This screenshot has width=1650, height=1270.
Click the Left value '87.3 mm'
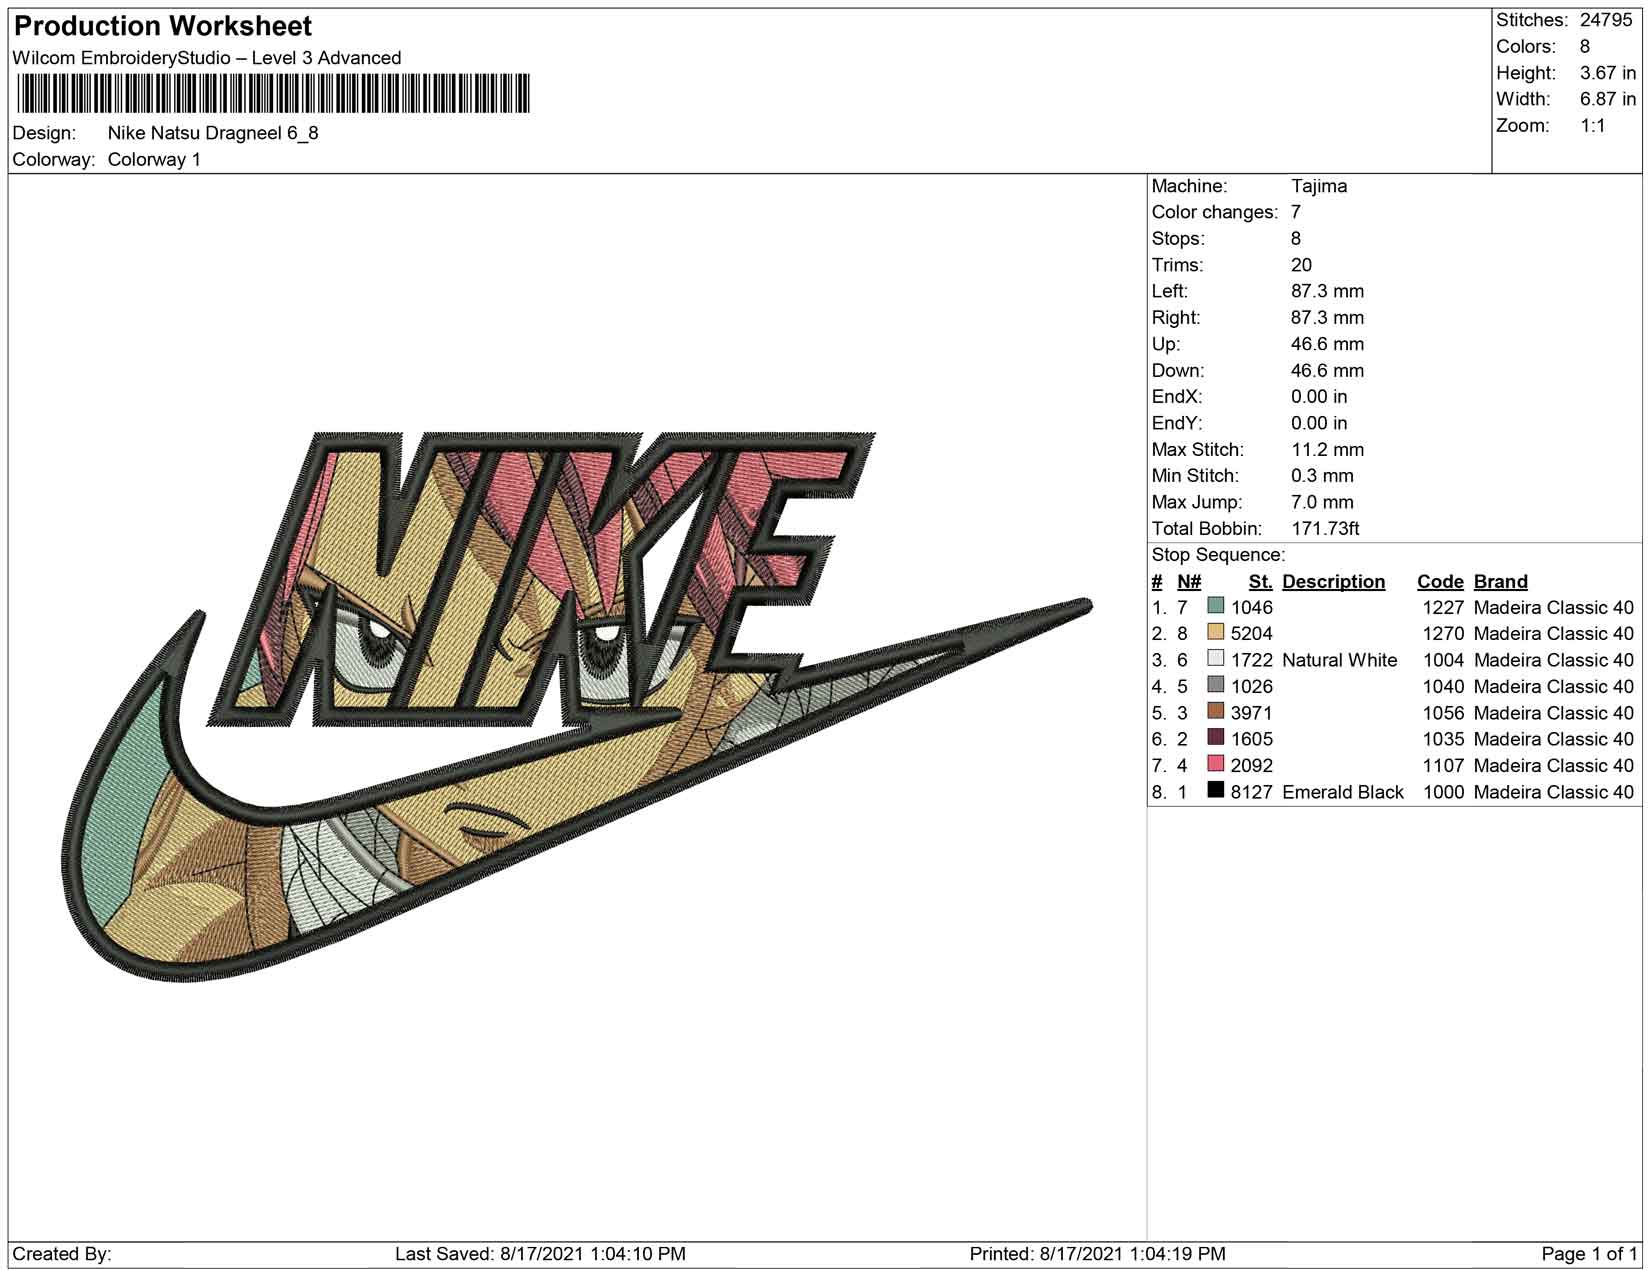coord(1327,291)
